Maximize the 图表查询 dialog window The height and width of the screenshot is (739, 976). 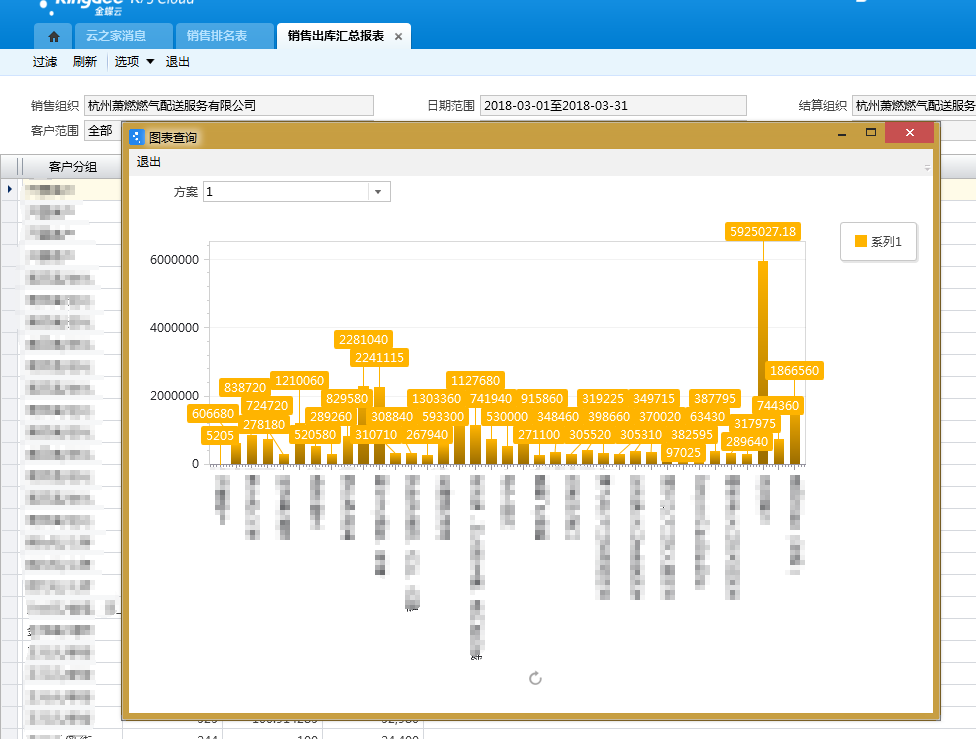[870, 133]
